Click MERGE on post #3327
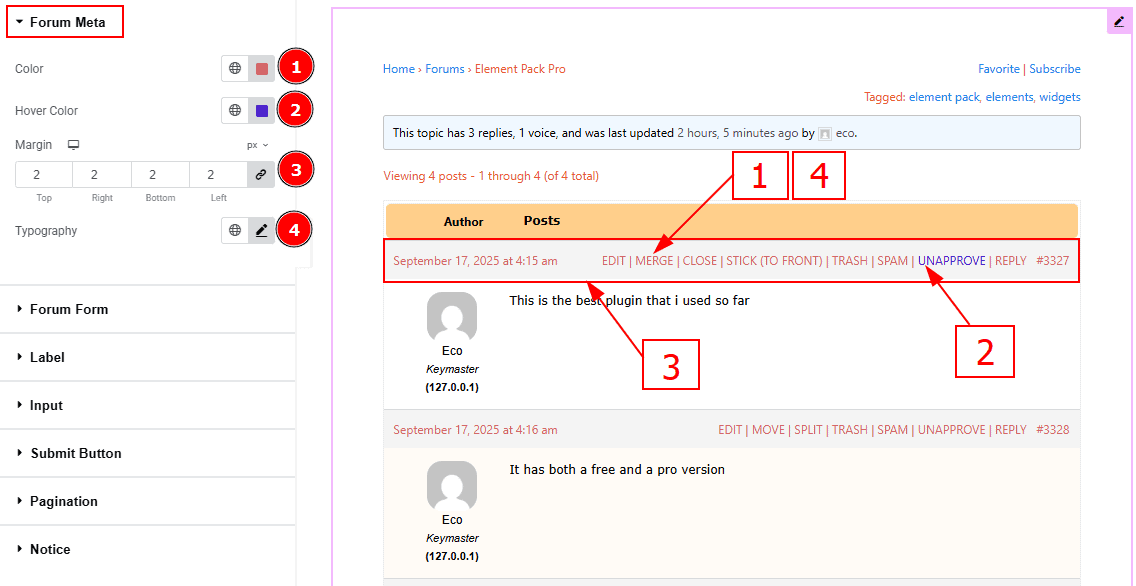The image size is (1136, 586). click(654, 261)
